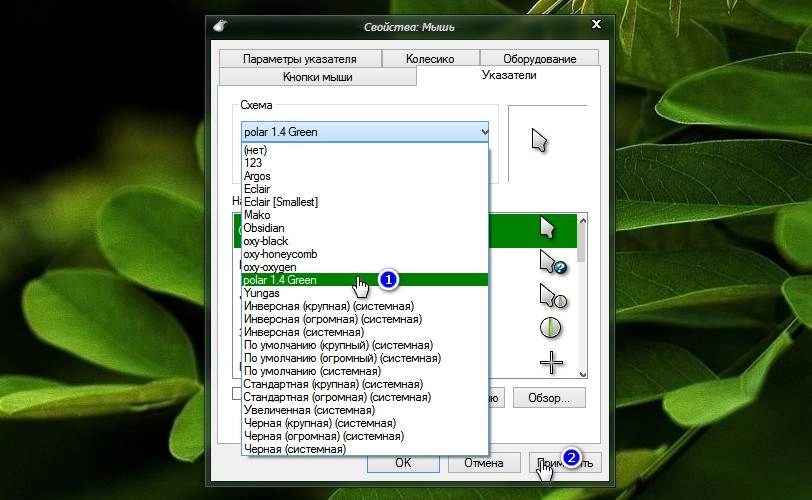Click the Обзор... browse button

point(549,398)
